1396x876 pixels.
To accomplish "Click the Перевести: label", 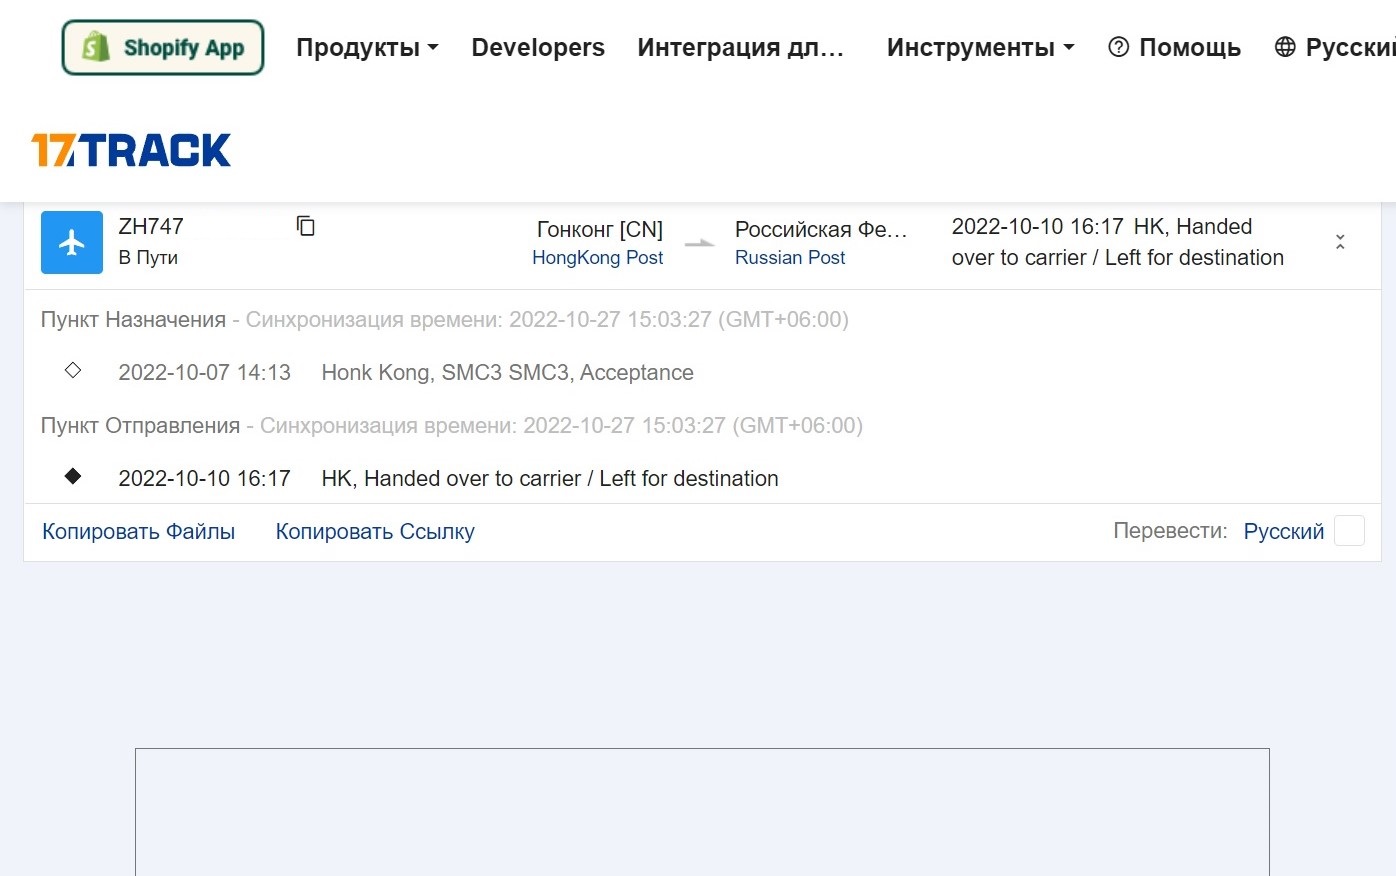I will coord(1170,531).
